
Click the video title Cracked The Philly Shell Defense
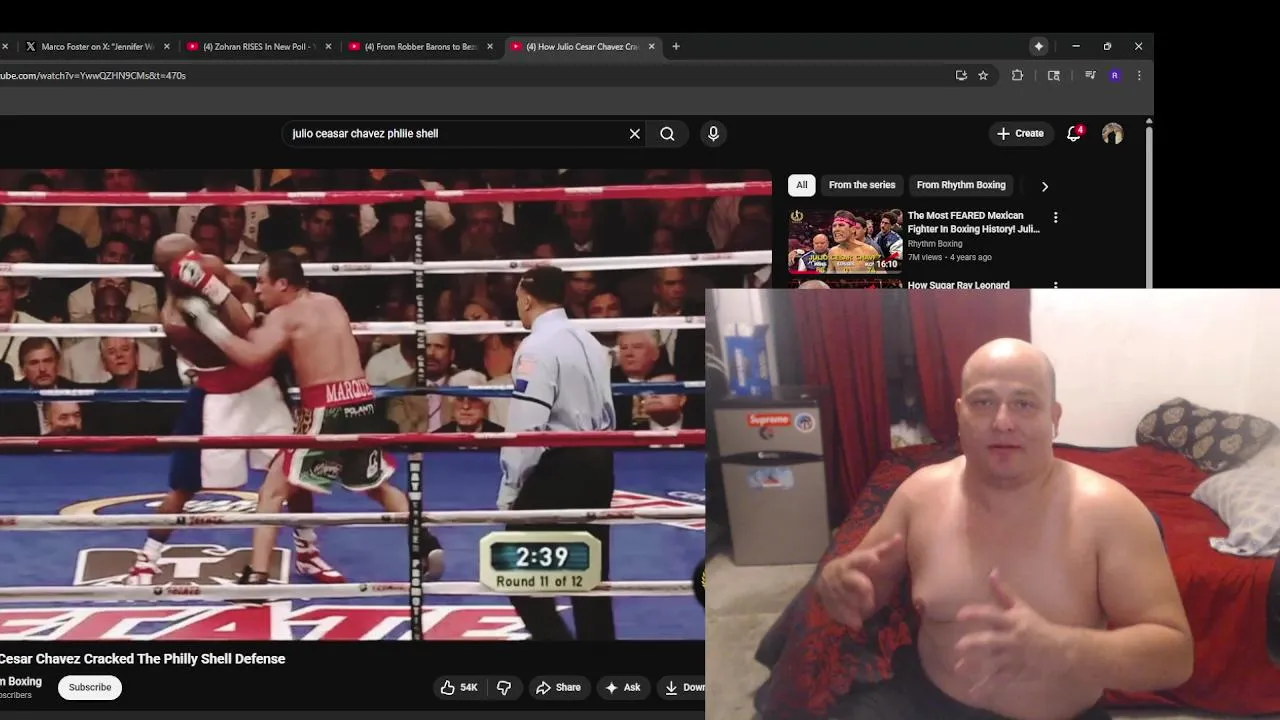(x=142, y=659)
